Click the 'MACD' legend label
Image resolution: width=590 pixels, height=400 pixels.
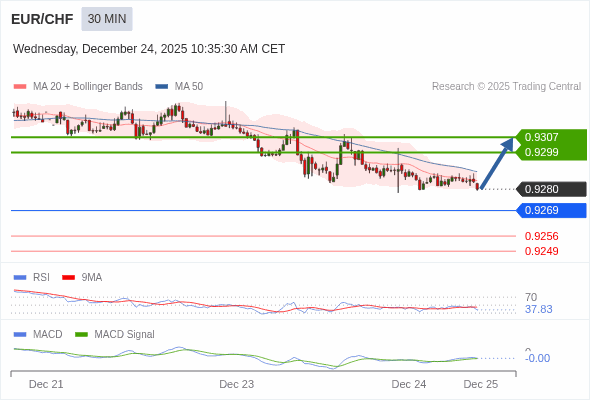tap(48, 335)
